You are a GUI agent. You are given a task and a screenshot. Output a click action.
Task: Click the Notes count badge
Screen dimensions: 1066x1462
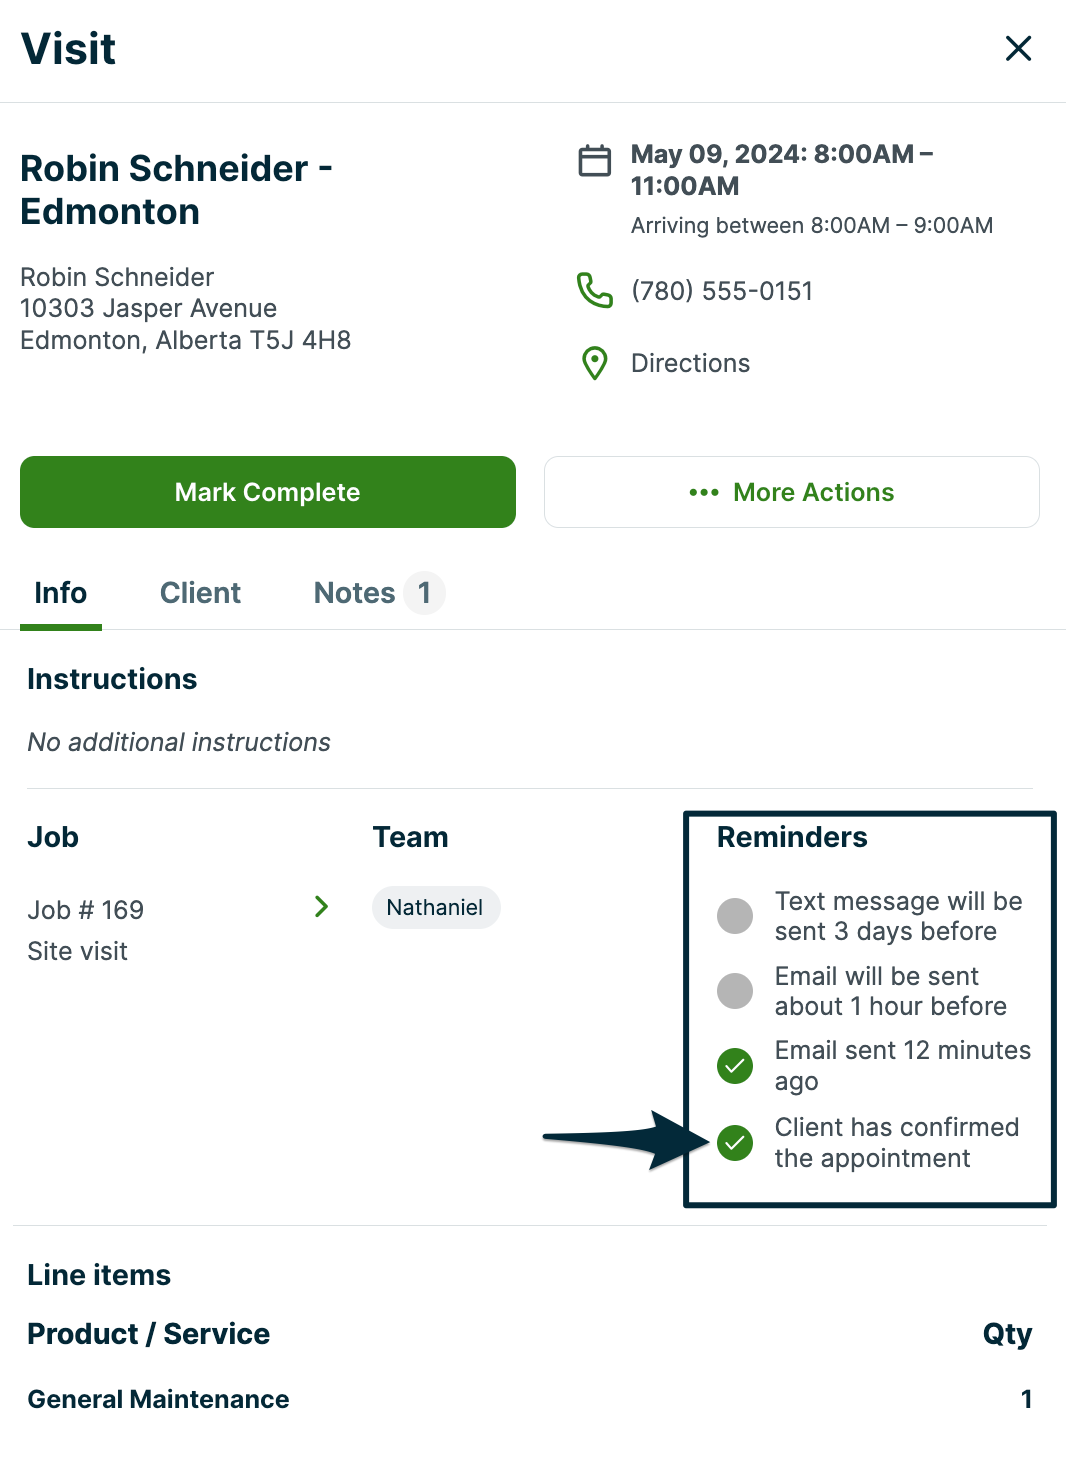[x=425, y=593]
